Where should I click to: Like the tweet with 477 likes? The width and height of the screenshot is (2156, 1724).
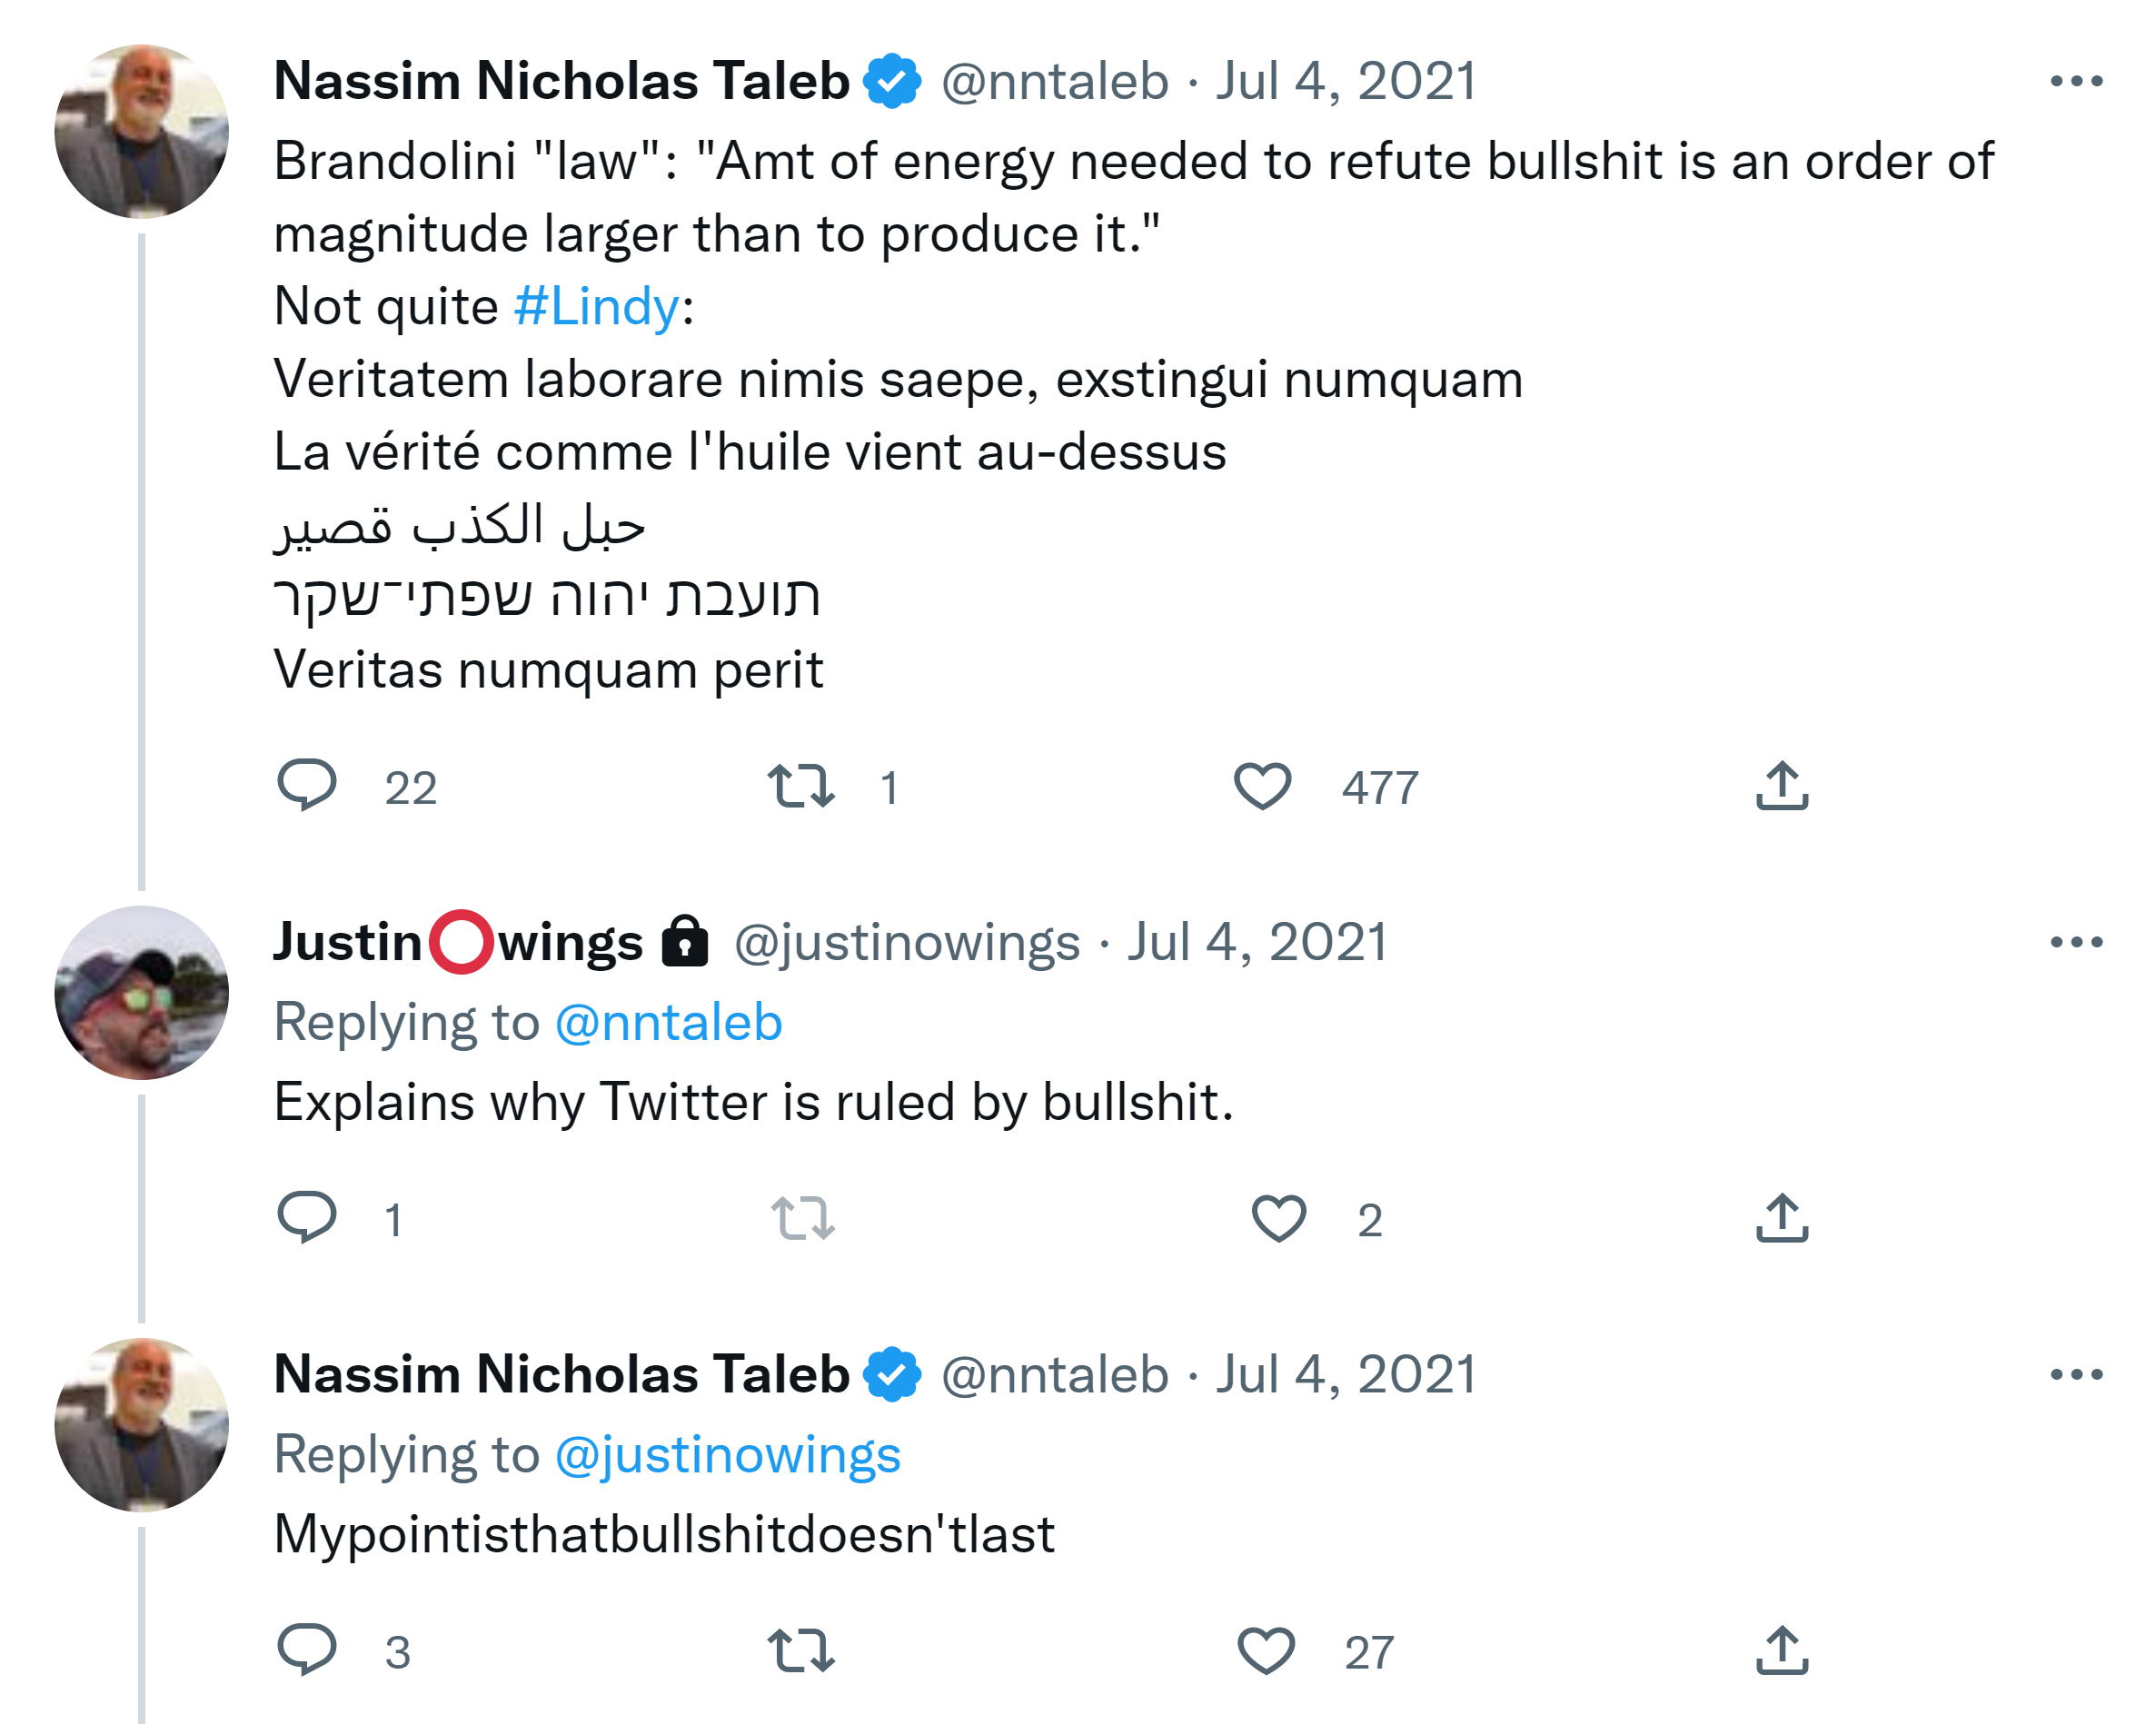click(1263, 786)
